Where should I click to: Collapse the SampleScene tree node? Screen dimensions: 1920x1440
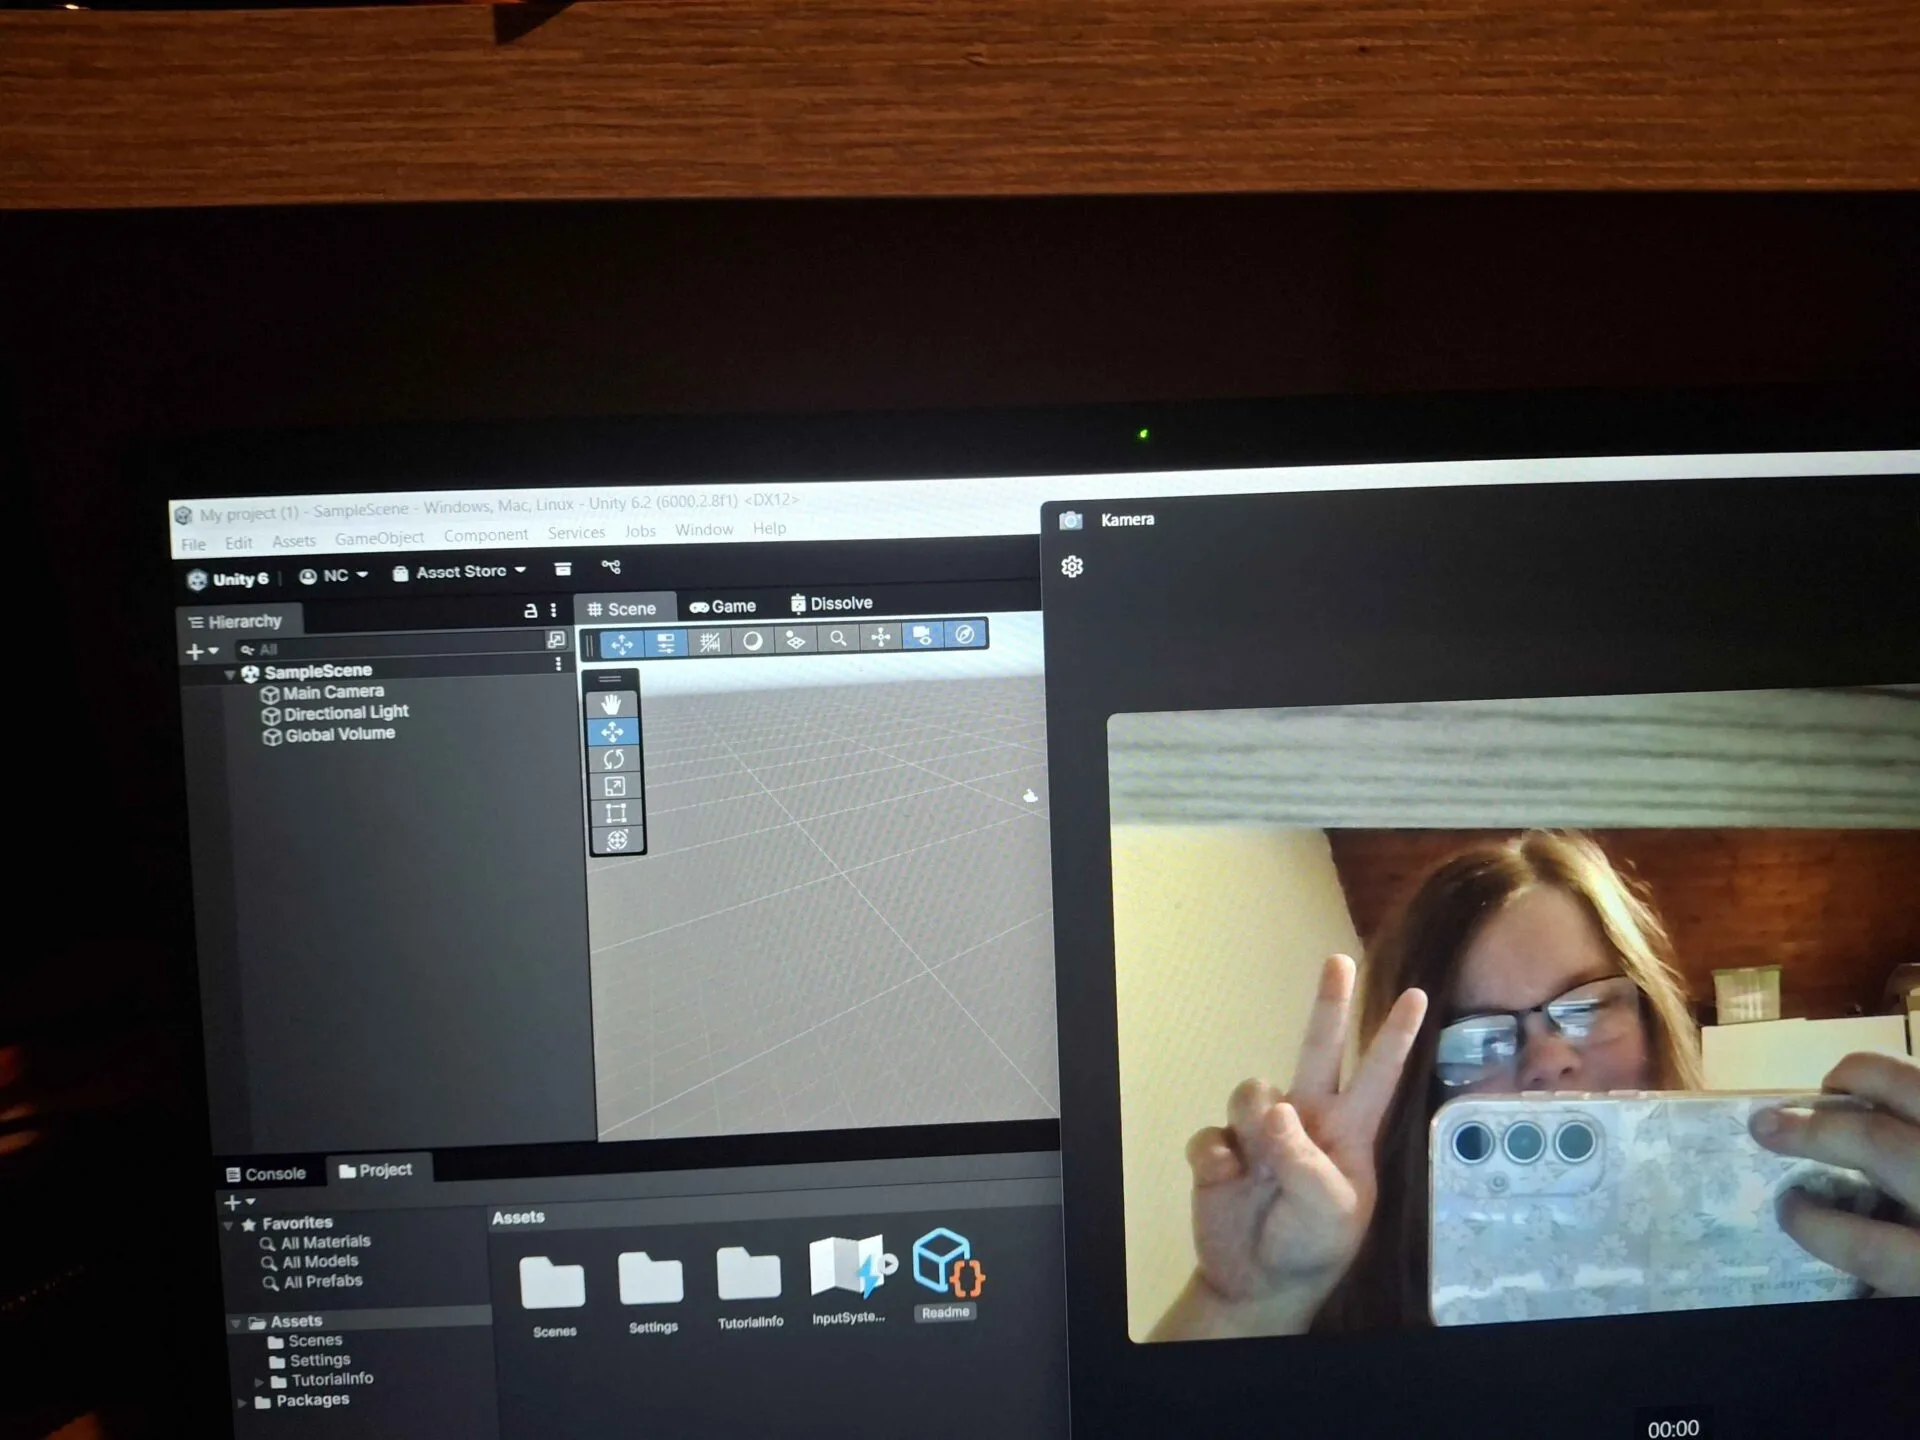(x=230, y=674)
